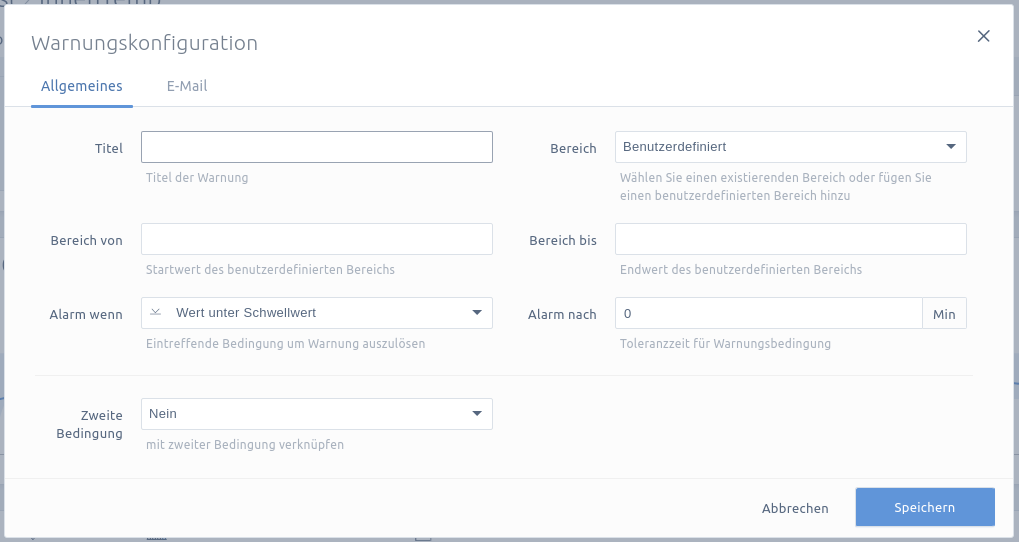Click the caret arrow of the Alarm wenn dropdown
1019x542 pixels.
(477, 313)
